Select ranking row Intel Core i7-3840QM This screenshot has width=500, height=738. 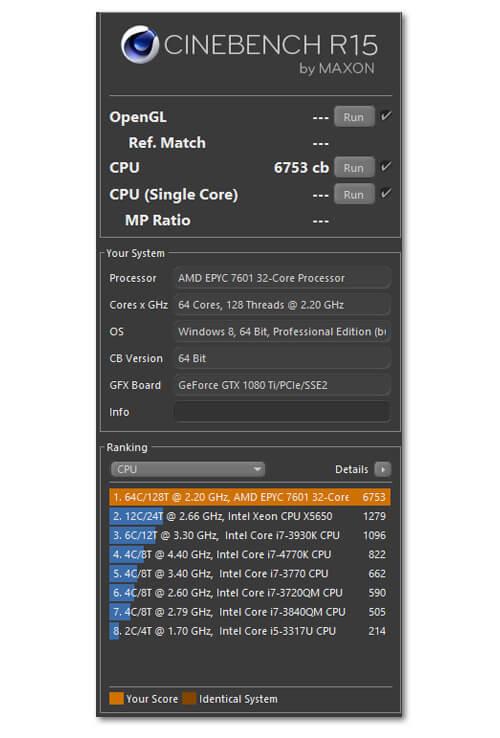point(250,612)
